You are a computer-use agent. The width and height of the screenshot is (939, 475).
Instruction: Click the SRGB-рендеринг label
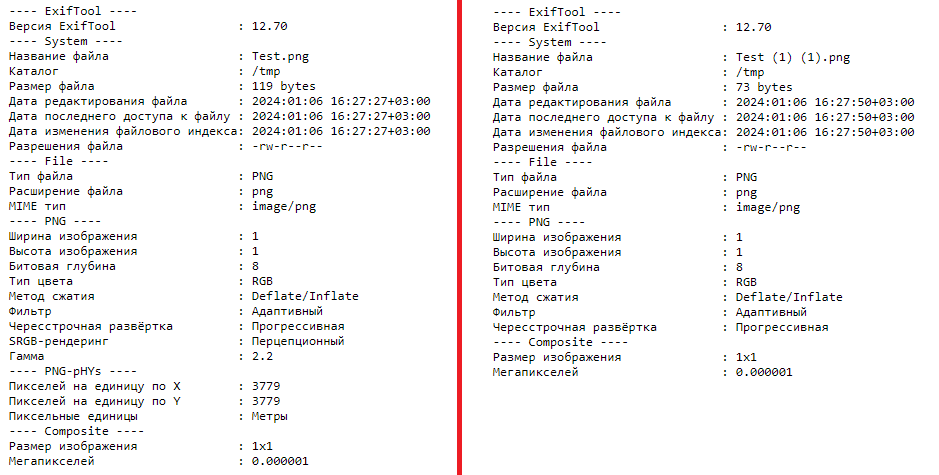(59, 341)
